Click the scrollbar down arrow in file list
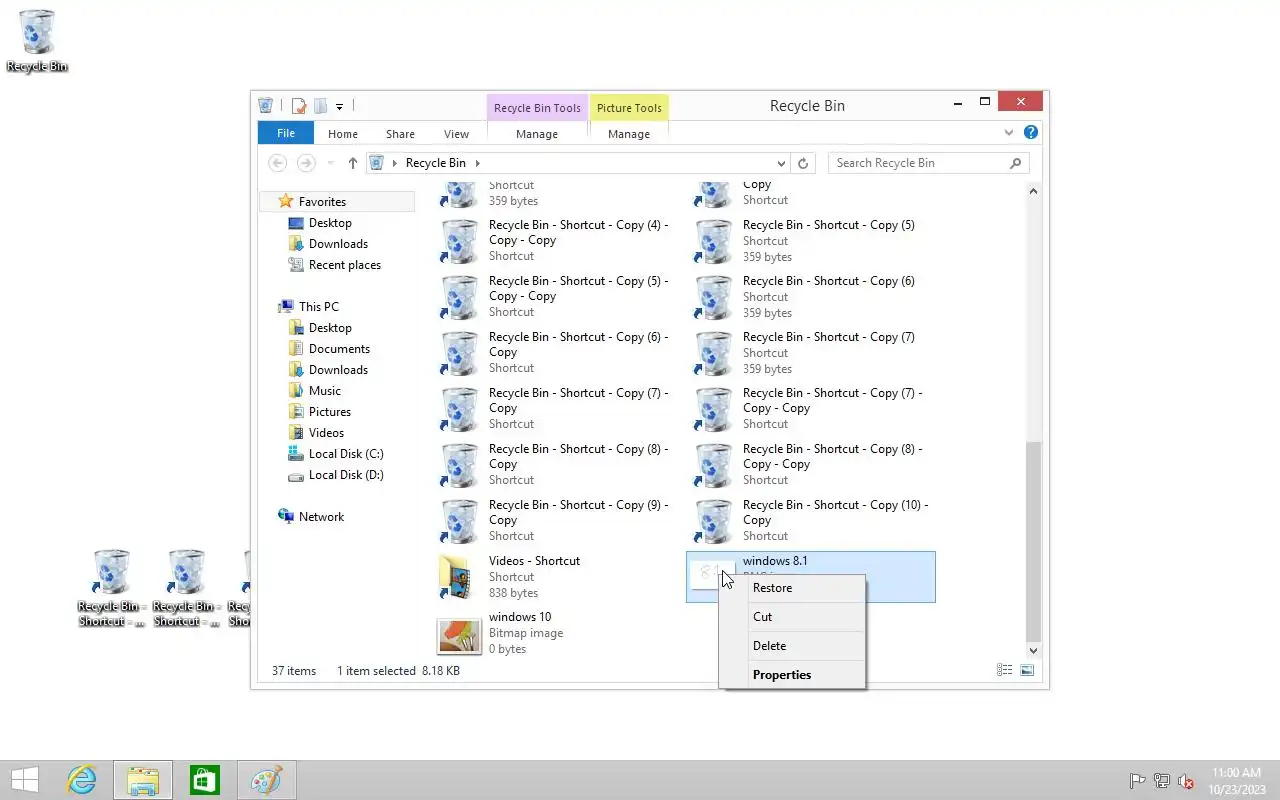Viewport: 1280px width, 800px height. tap(1034, 651)
